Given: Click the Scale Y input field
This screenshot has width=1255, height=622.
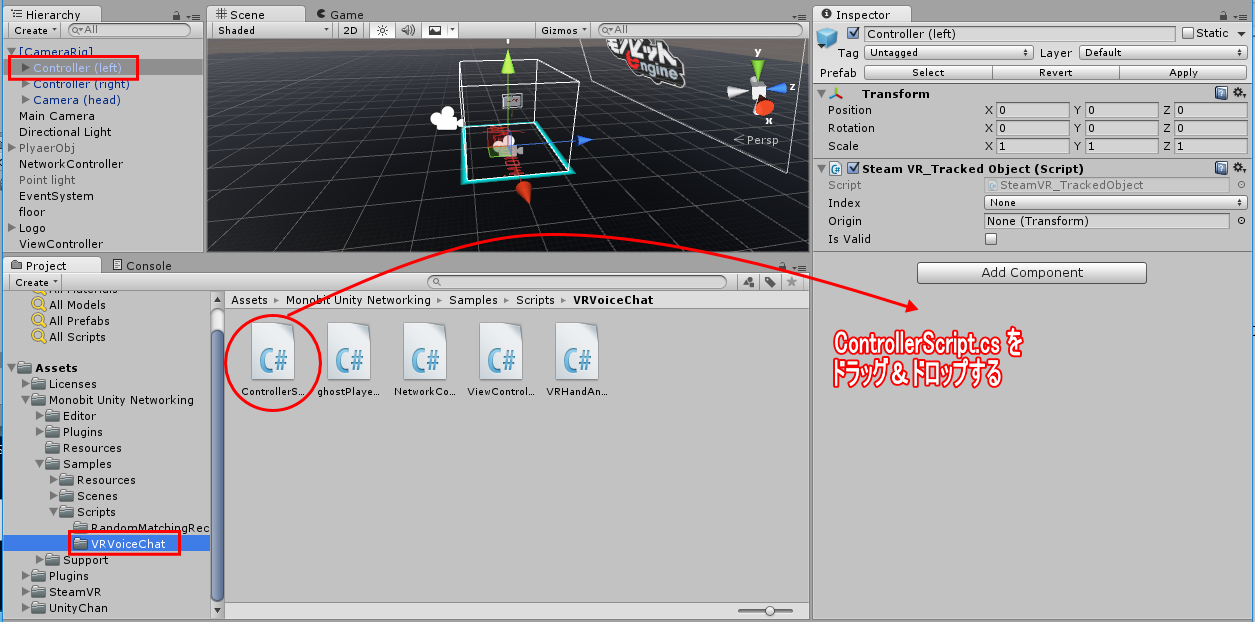Looking at the screenshot, I should coord(1122,146).
